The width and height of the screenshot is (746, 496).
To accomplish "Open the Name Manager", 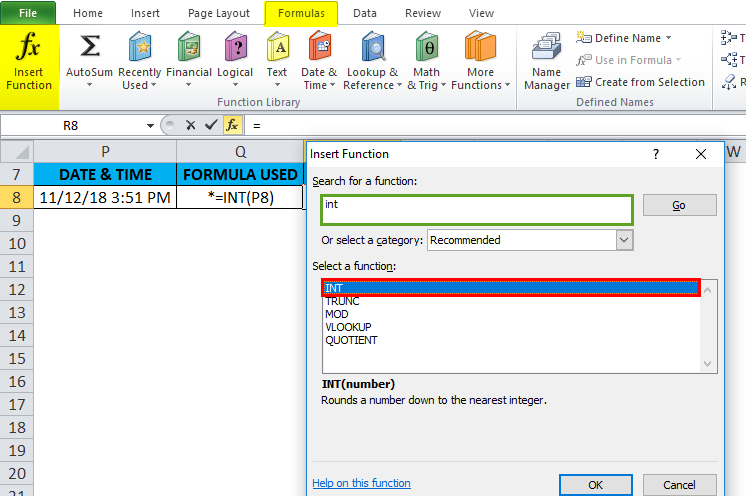I will (546, 62).
